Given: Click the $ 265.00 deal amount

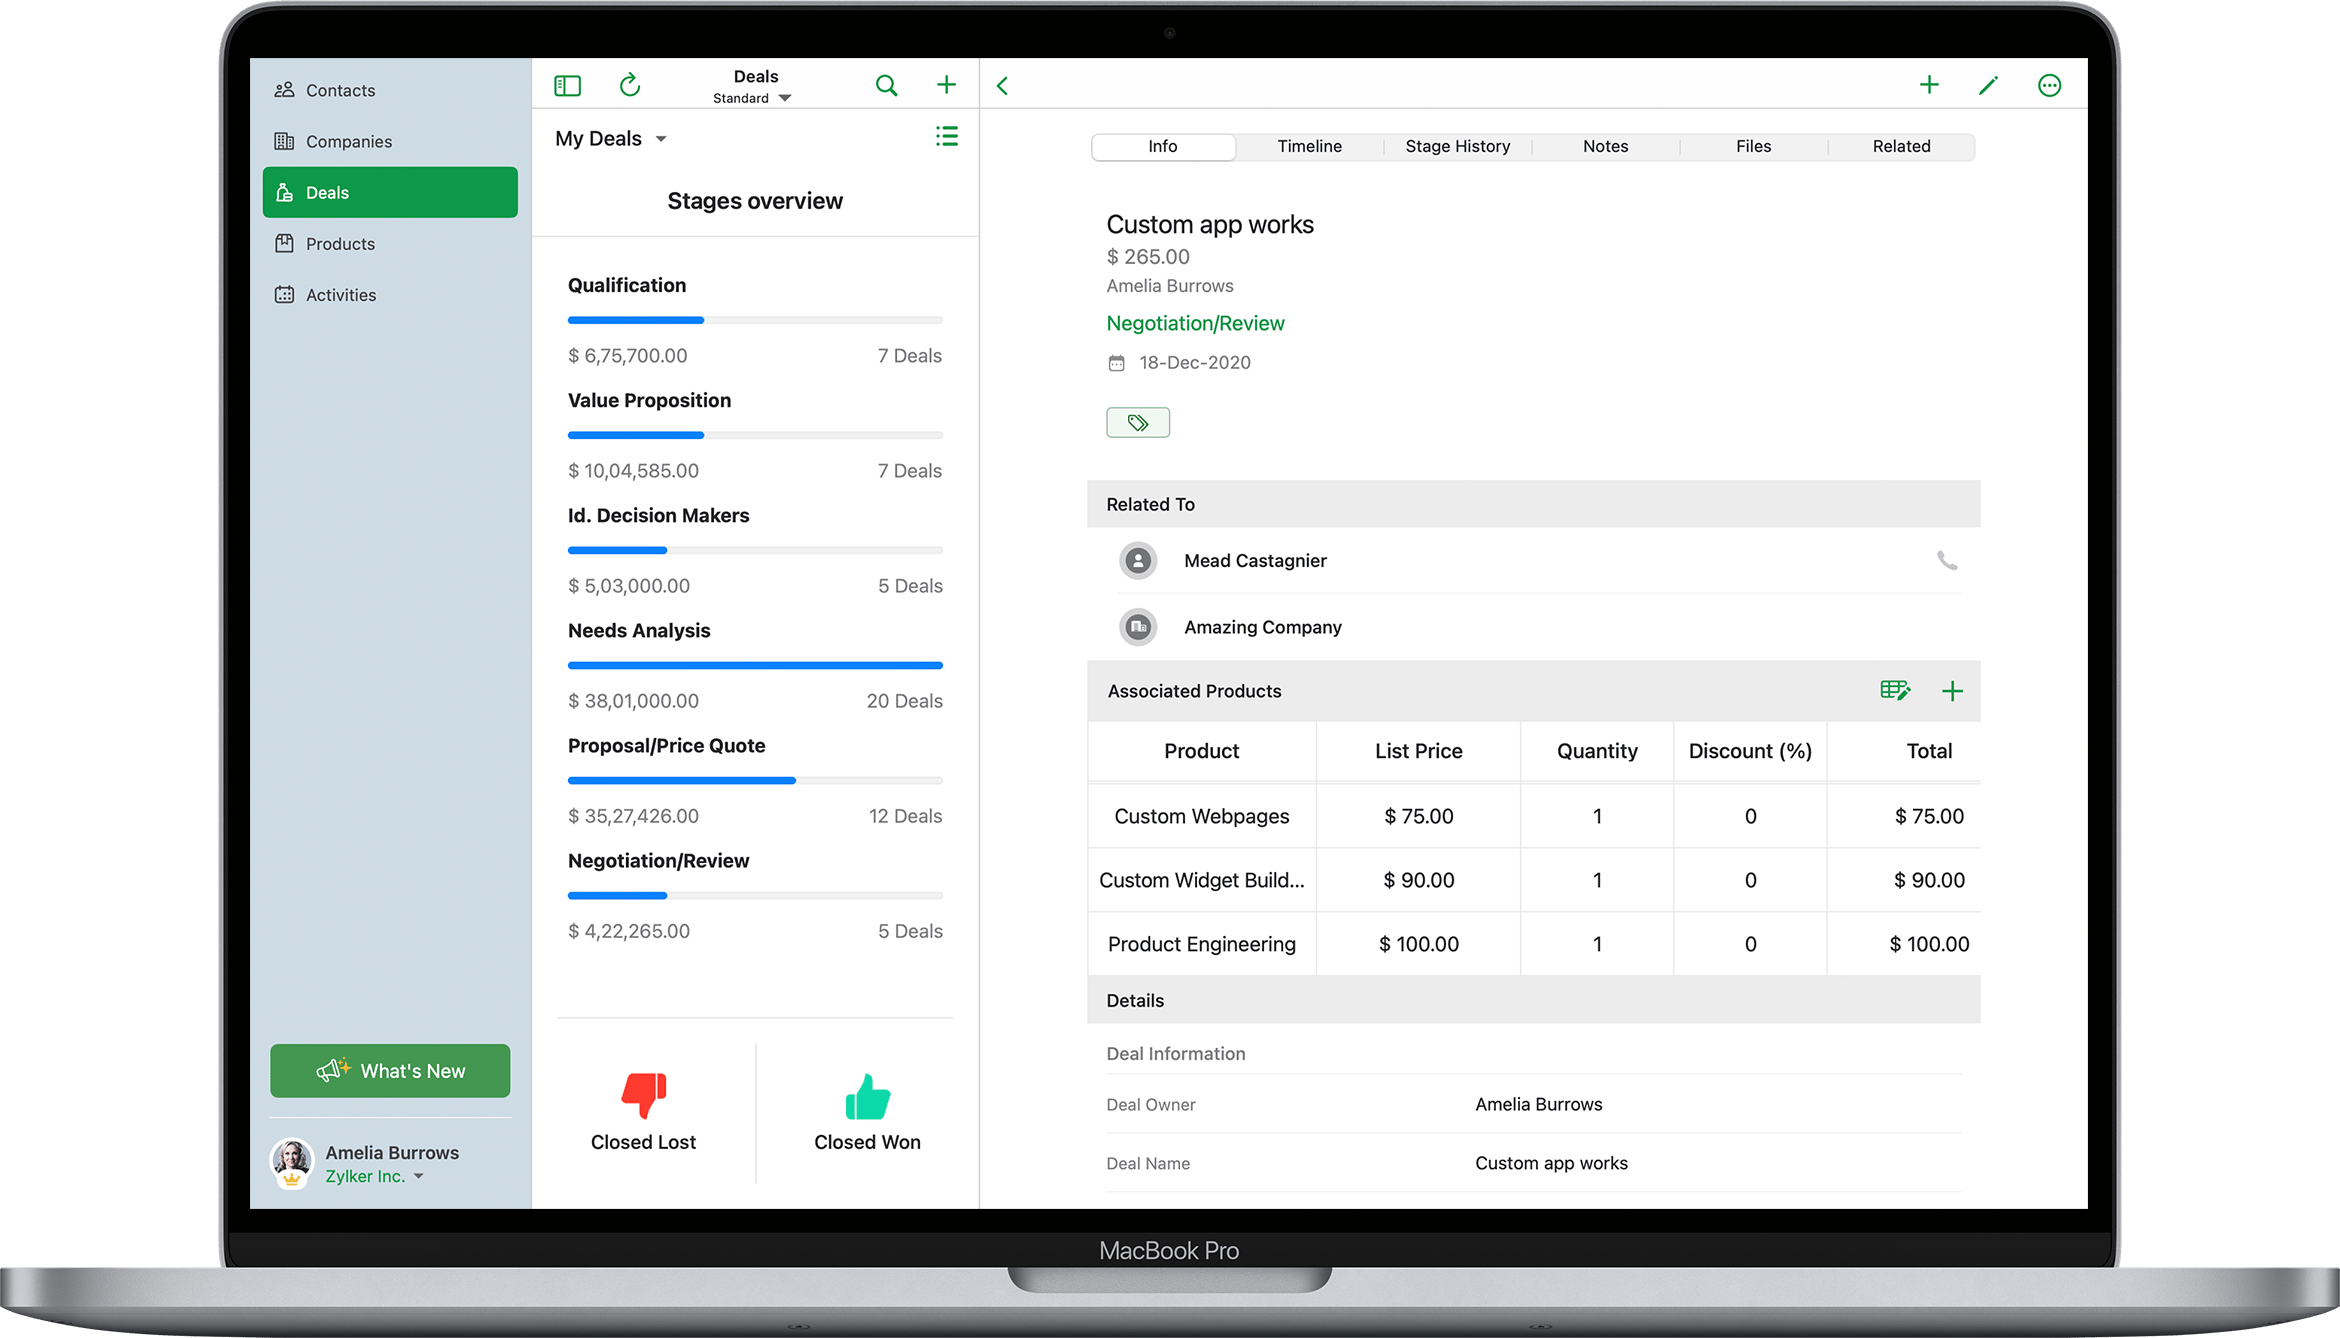Looking at the screenshot, I should [1148, 257].
